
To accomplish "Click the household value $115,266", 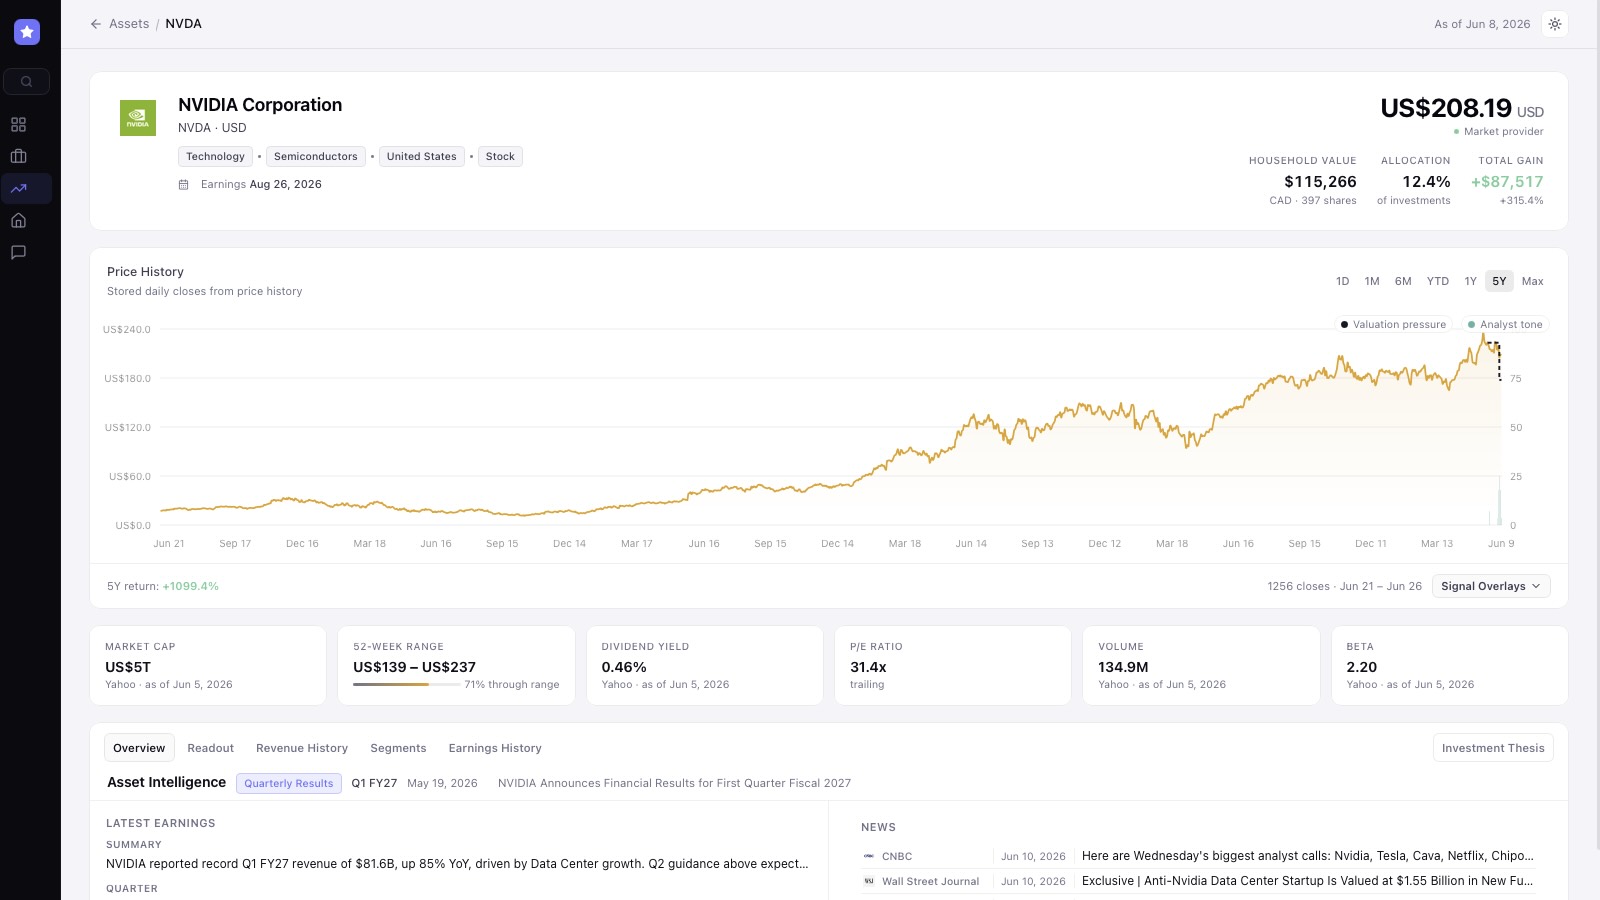I will click(x=1320, y=182).
